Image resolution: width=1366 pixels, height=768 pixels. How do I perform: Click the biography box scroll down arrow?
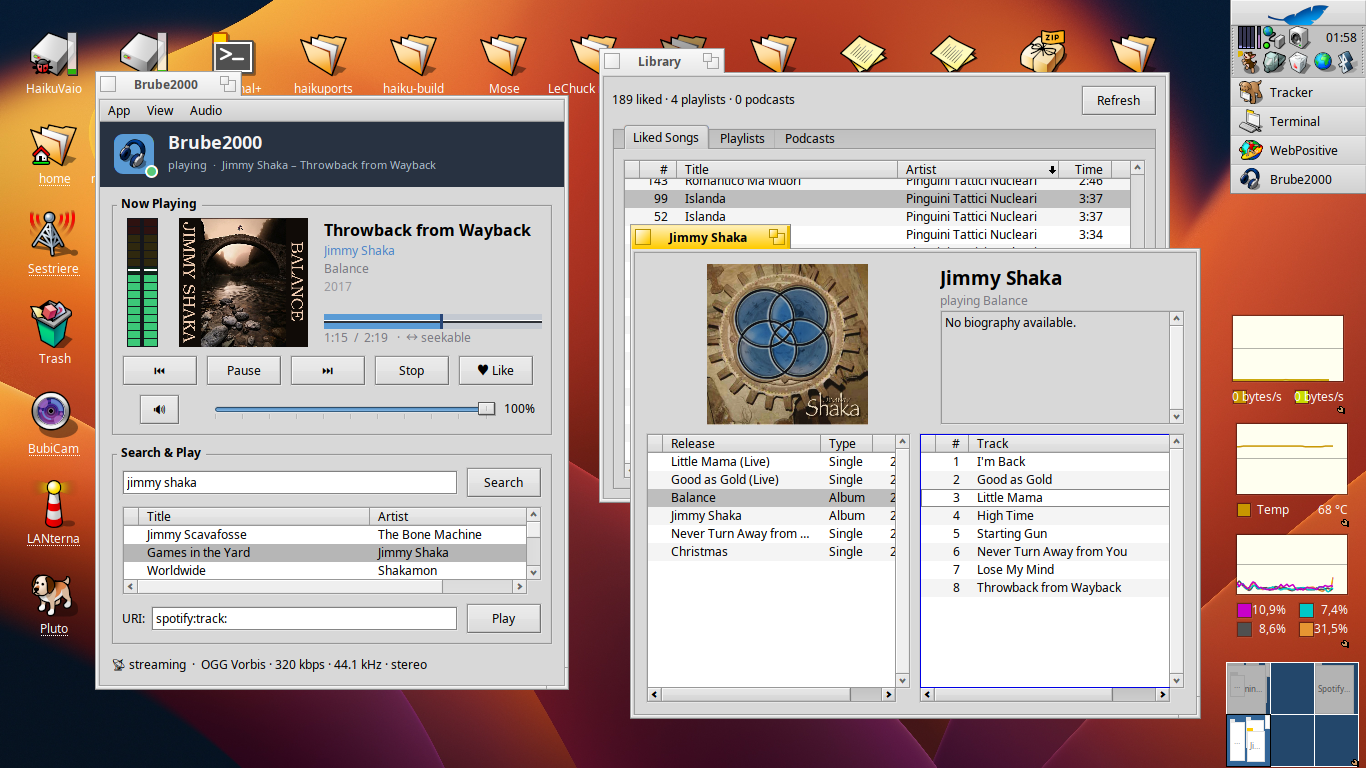coord(1177,417)
